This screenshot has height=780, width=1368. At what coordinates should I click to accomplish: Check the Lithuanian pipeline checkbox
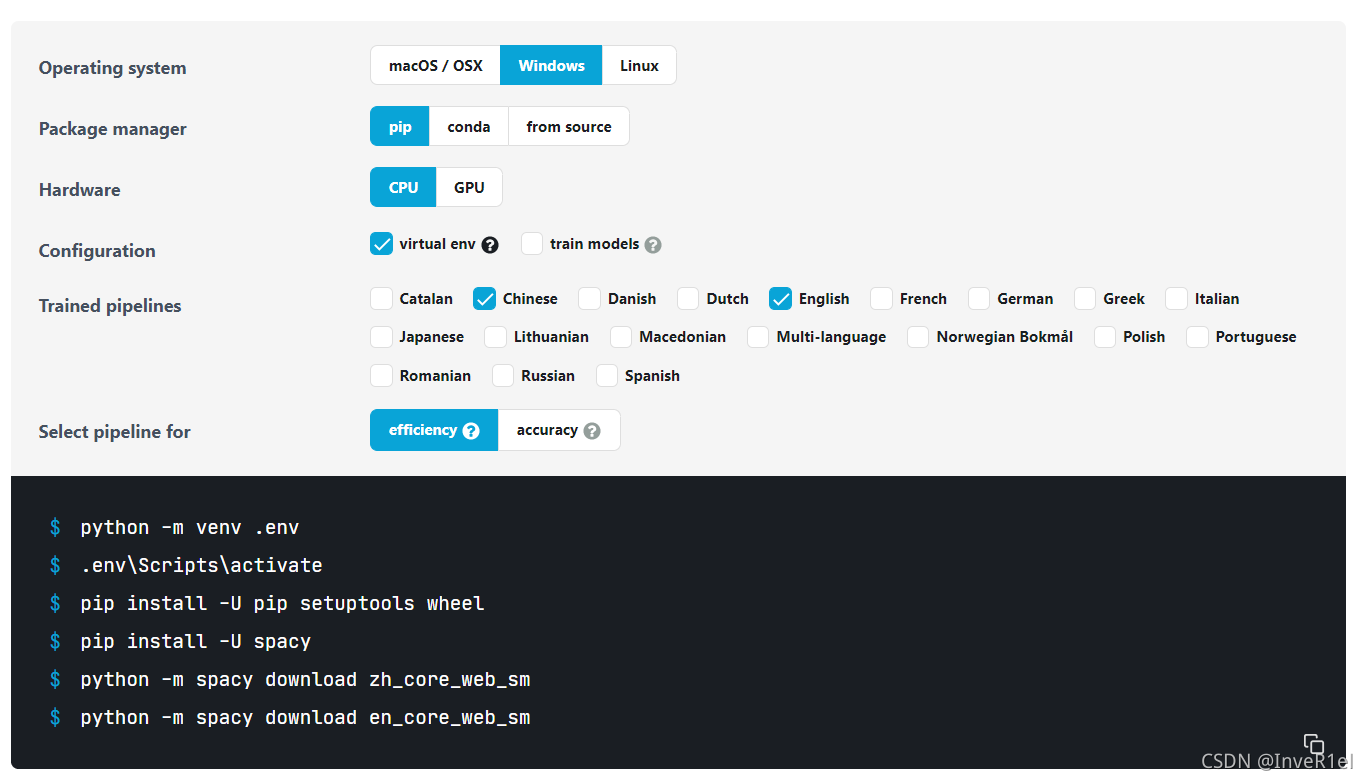pos(496,337)
